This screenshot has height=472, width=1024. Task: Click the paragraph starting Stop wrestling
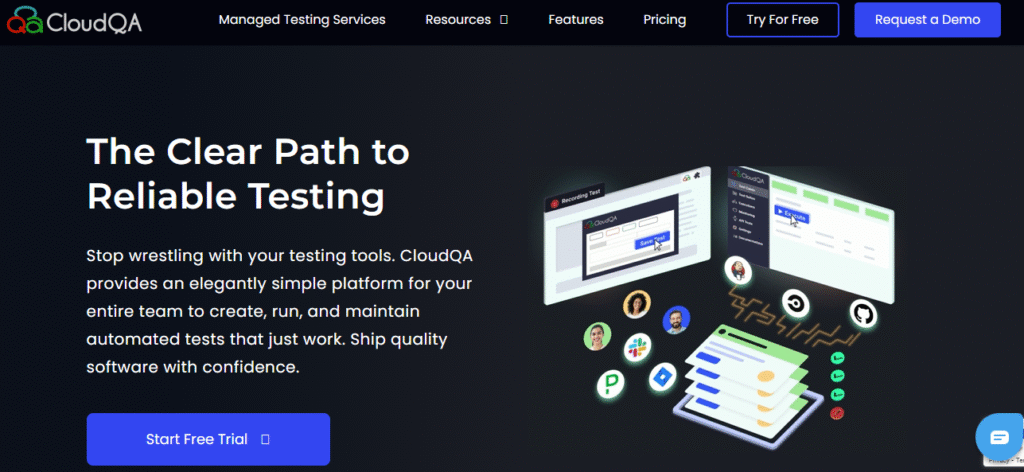(x=280, y=311)
